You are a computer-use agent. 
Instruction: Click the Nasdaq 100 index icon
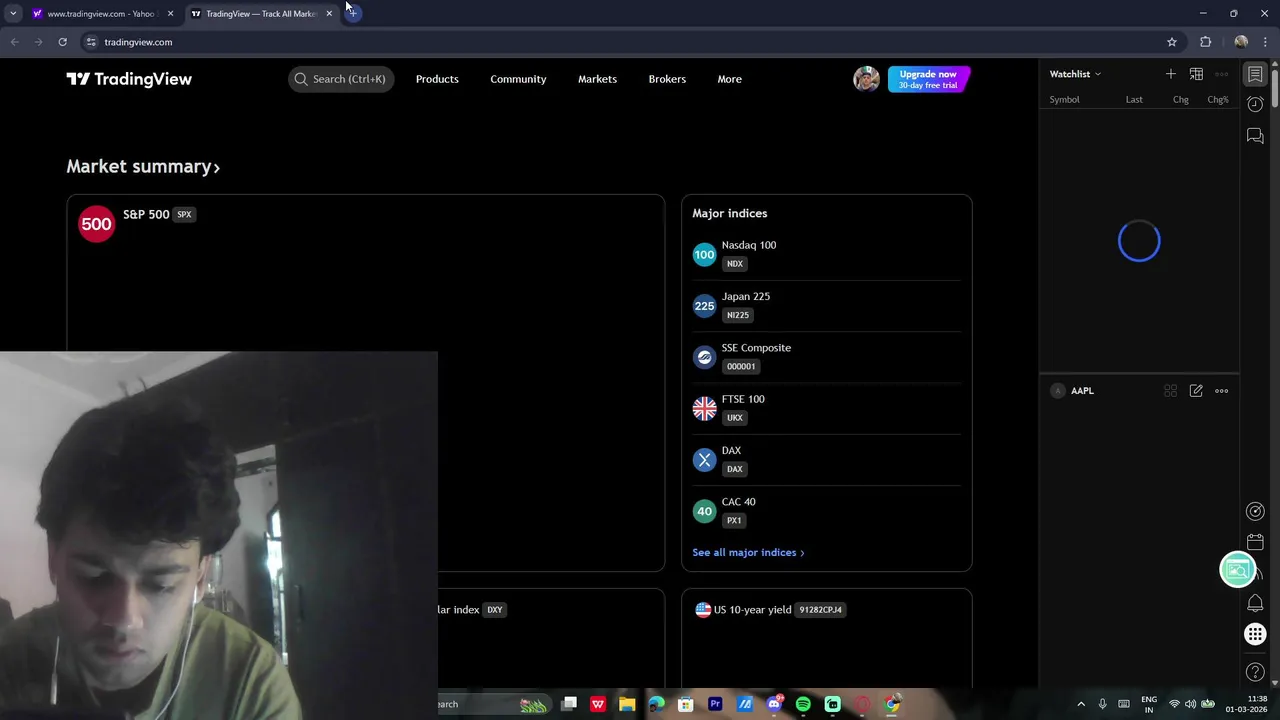click(704, 255)
